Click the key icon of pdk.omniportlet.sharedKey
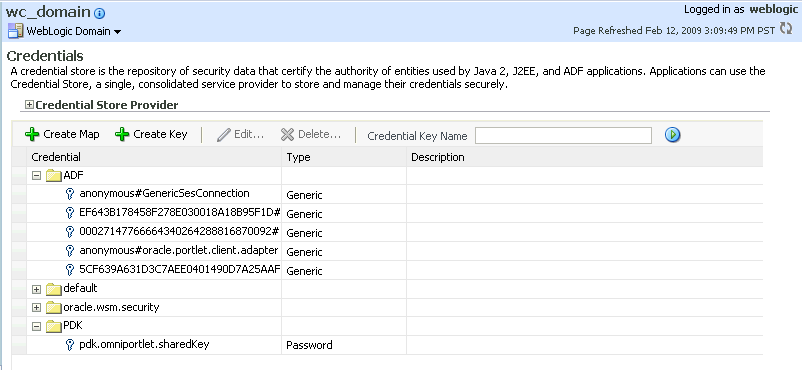Screen dimensions: 802x370 [71, 345]
